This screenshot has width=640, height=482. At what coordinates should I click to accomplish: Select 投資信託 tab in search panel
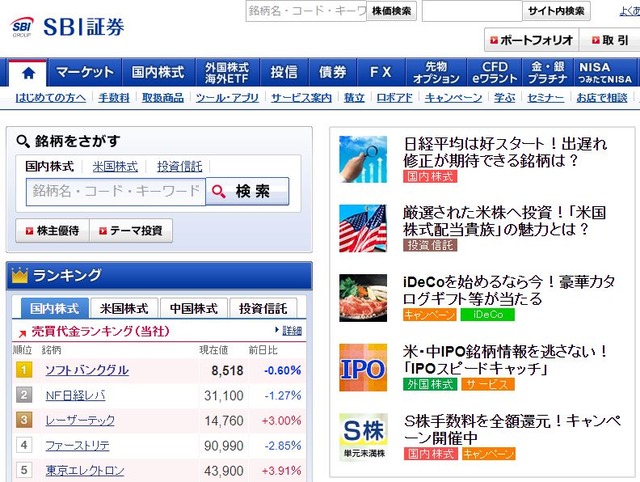tap(180, 167)
